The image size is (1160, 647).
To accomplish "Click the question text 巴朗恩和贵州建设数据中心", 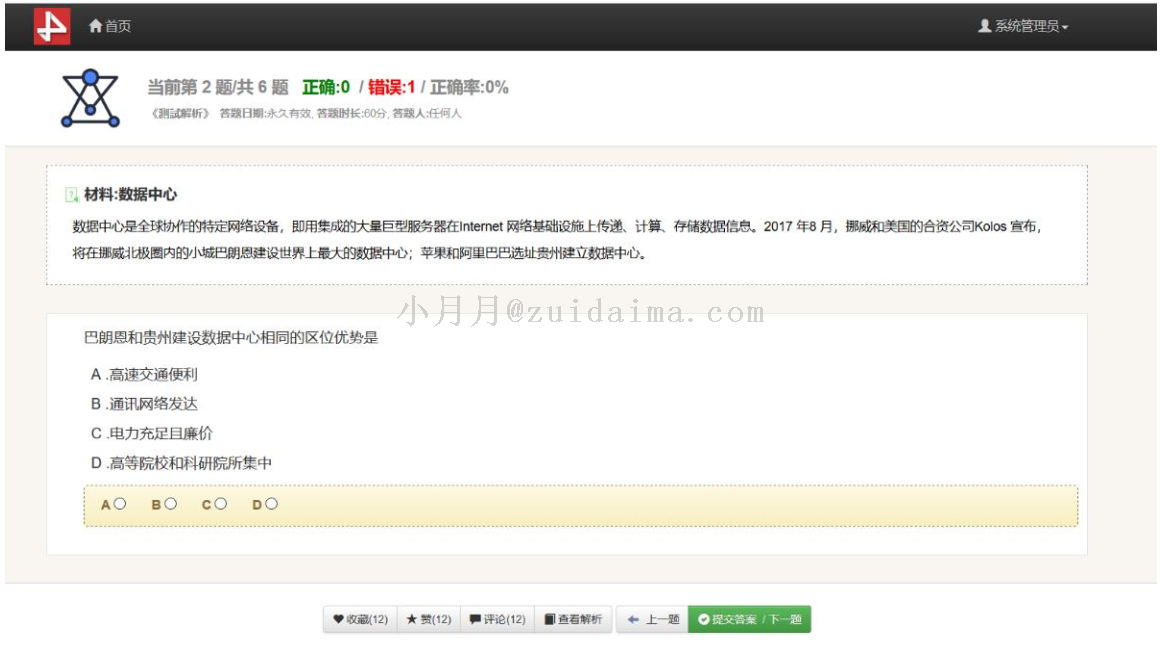I will tap(231, 338).
